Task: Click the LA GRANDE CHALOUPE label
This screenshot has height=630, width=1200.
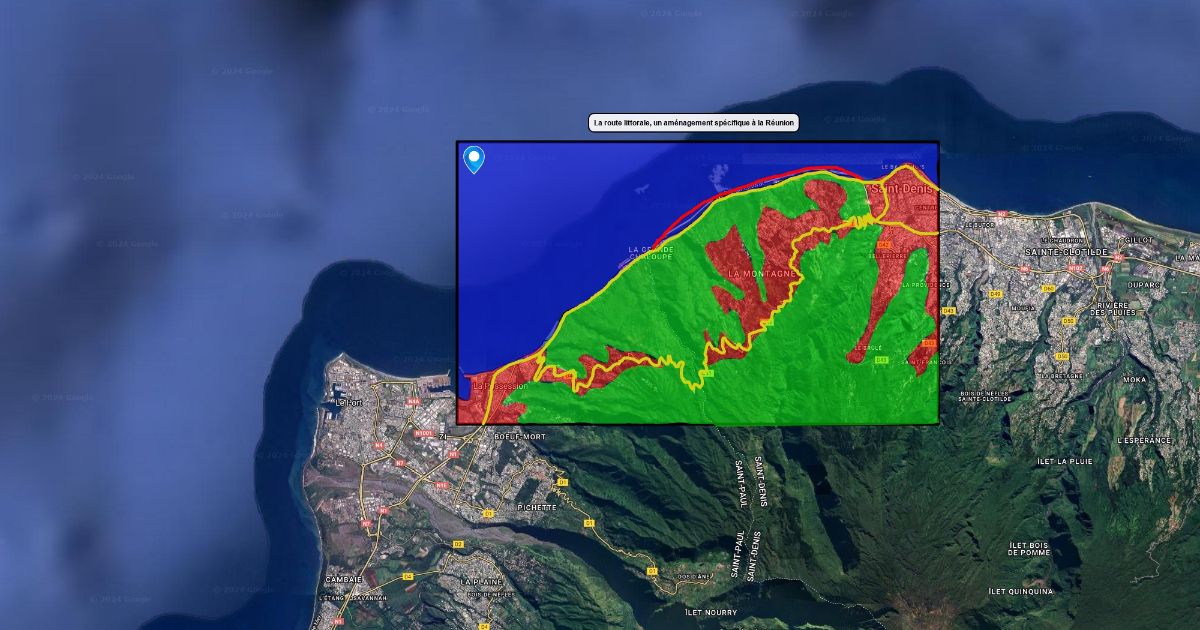Action: (x=651, y=253)
